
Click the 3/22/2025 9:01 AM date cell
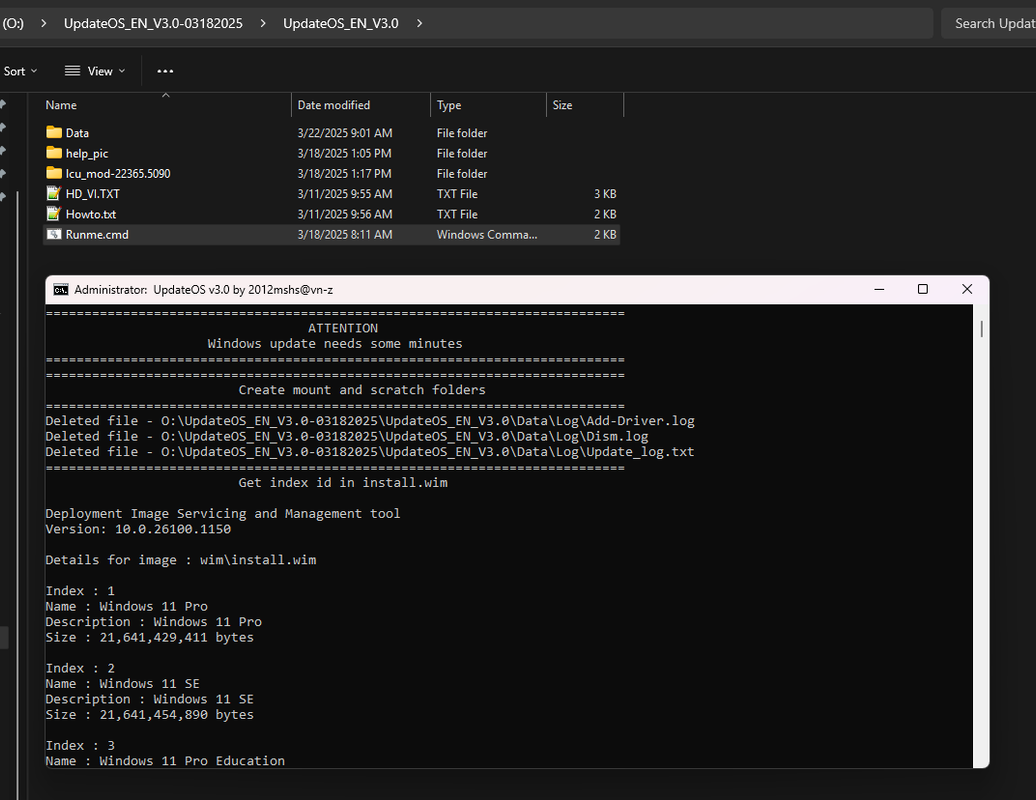(345, 133)
